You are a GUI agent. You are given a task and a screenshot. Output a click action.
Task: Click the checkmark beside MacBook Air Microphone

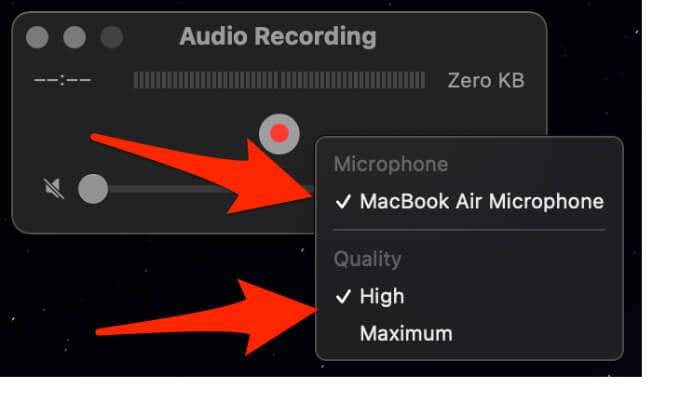[x=343, y=202]
